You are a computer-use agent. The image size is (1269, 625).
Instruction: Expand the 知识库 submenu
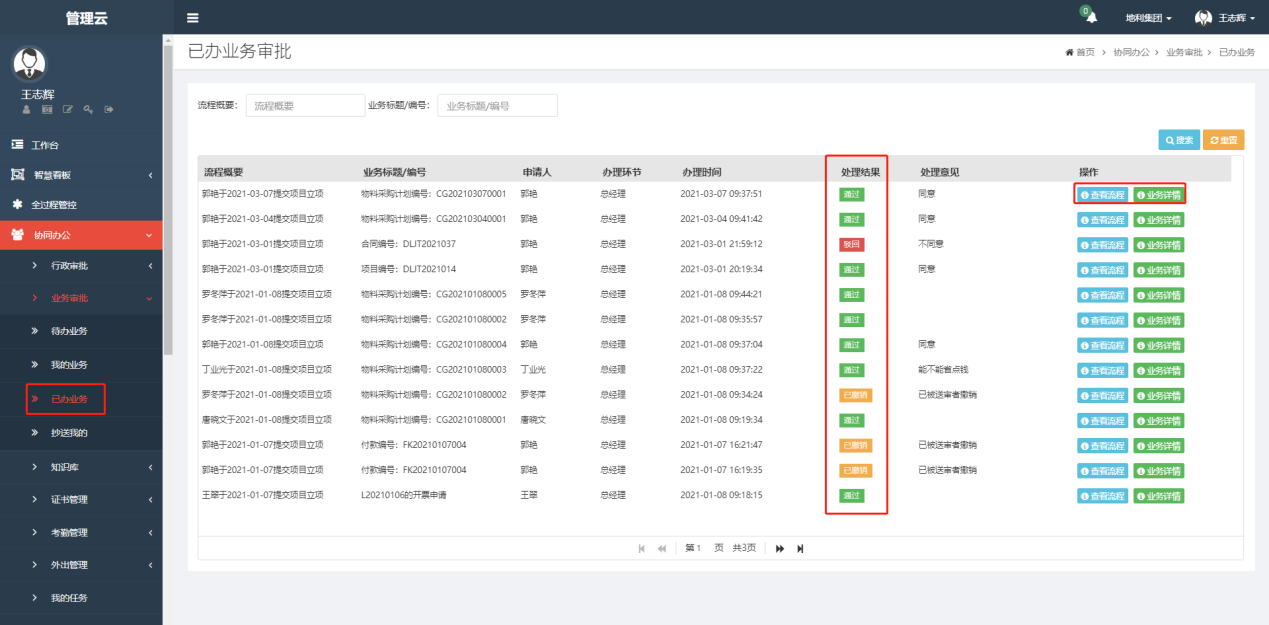(x=81, y=466)
